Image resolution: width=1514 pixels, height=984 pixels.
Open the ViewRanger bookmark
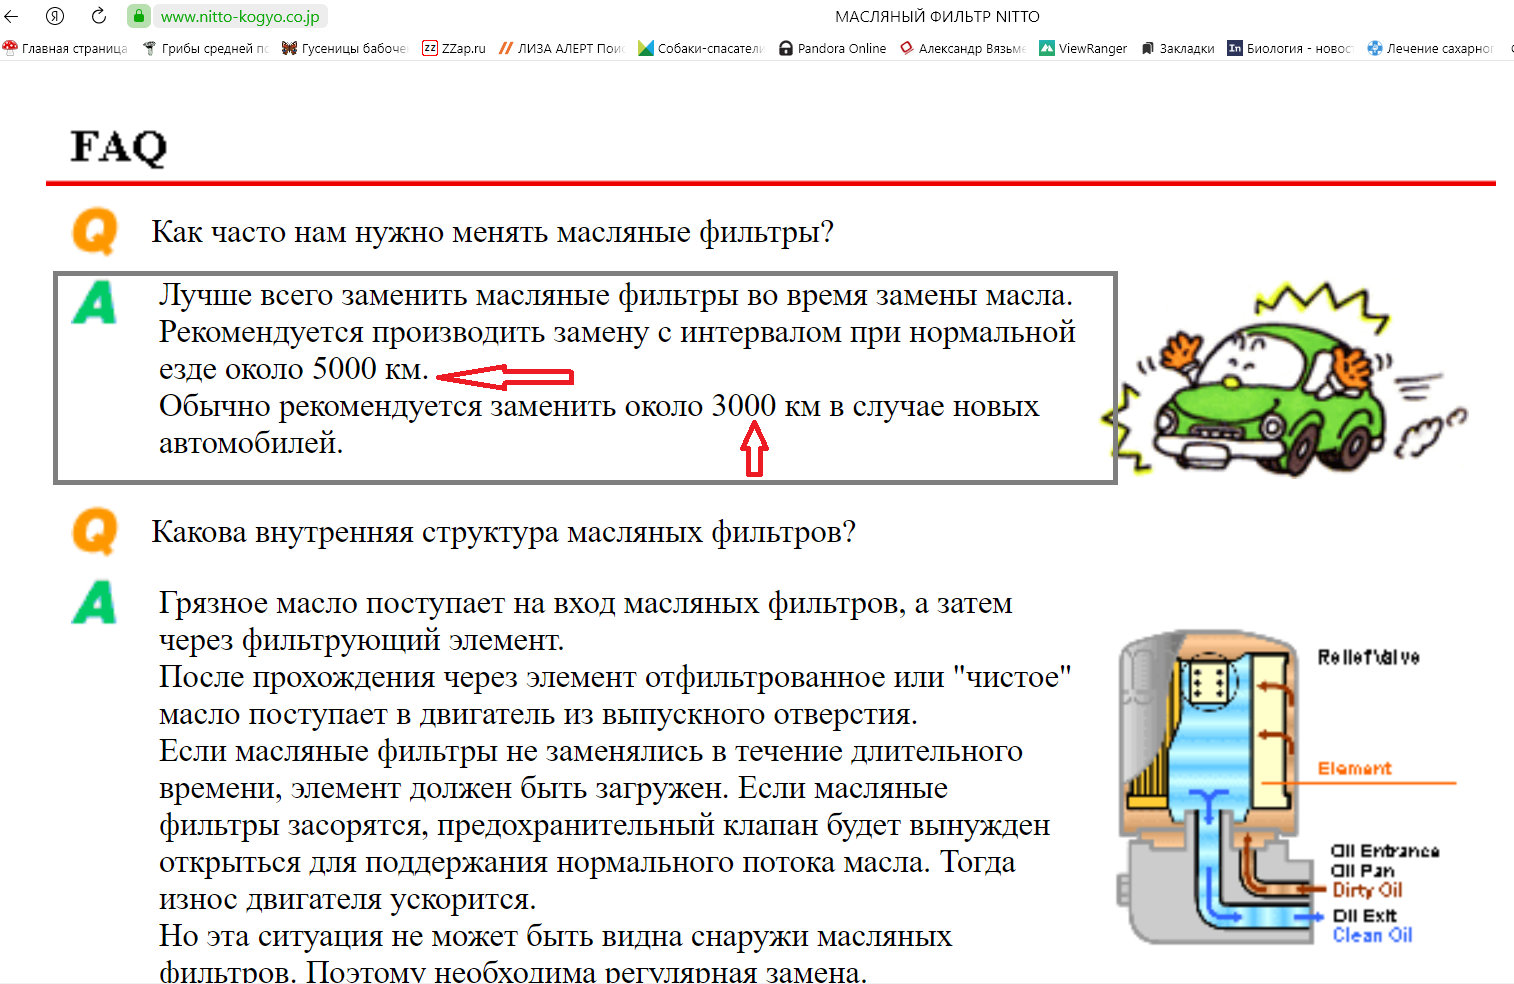pos(1083,48)
